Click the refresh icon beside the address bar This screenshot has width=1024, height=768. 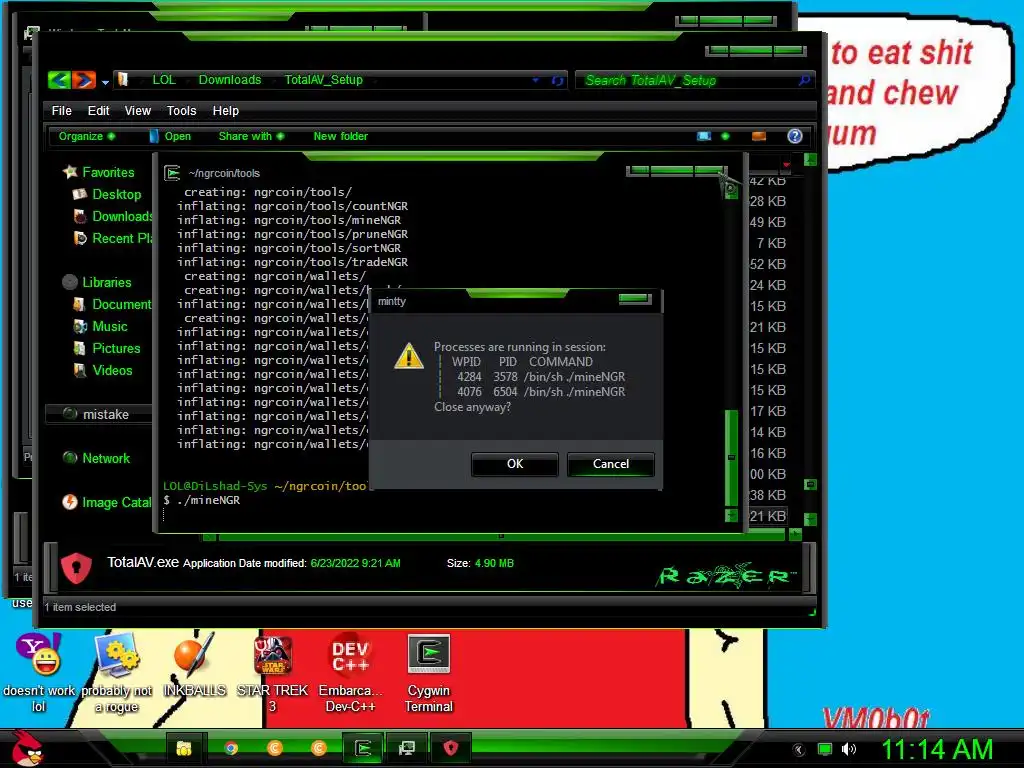(558, 80)
